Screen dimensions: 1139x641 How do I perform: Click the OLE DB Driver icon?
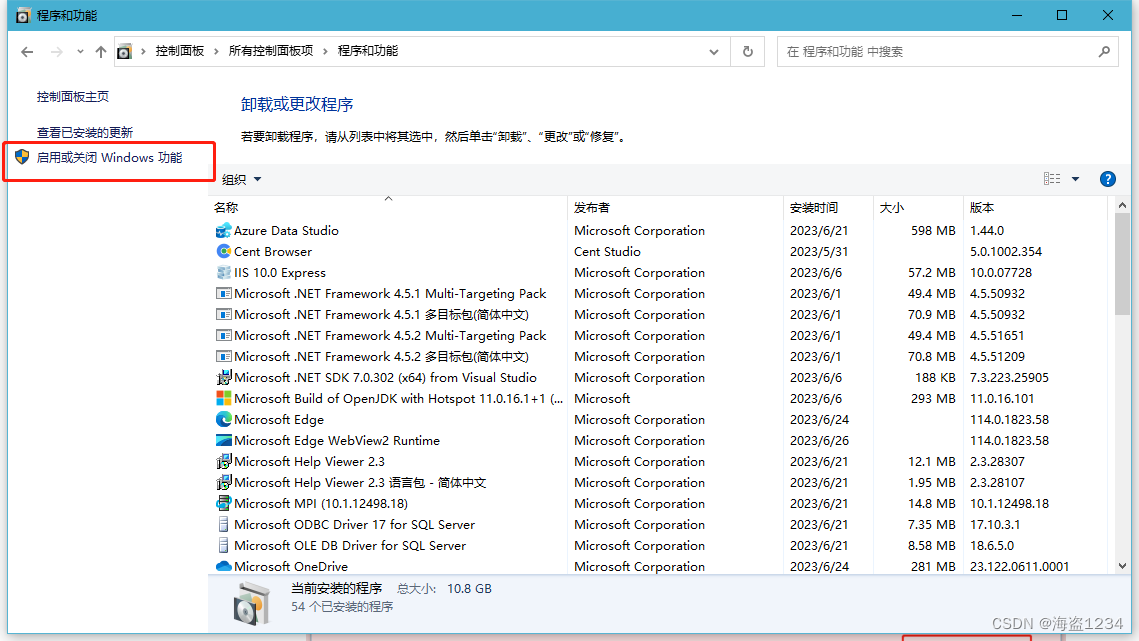coord(224,546)
